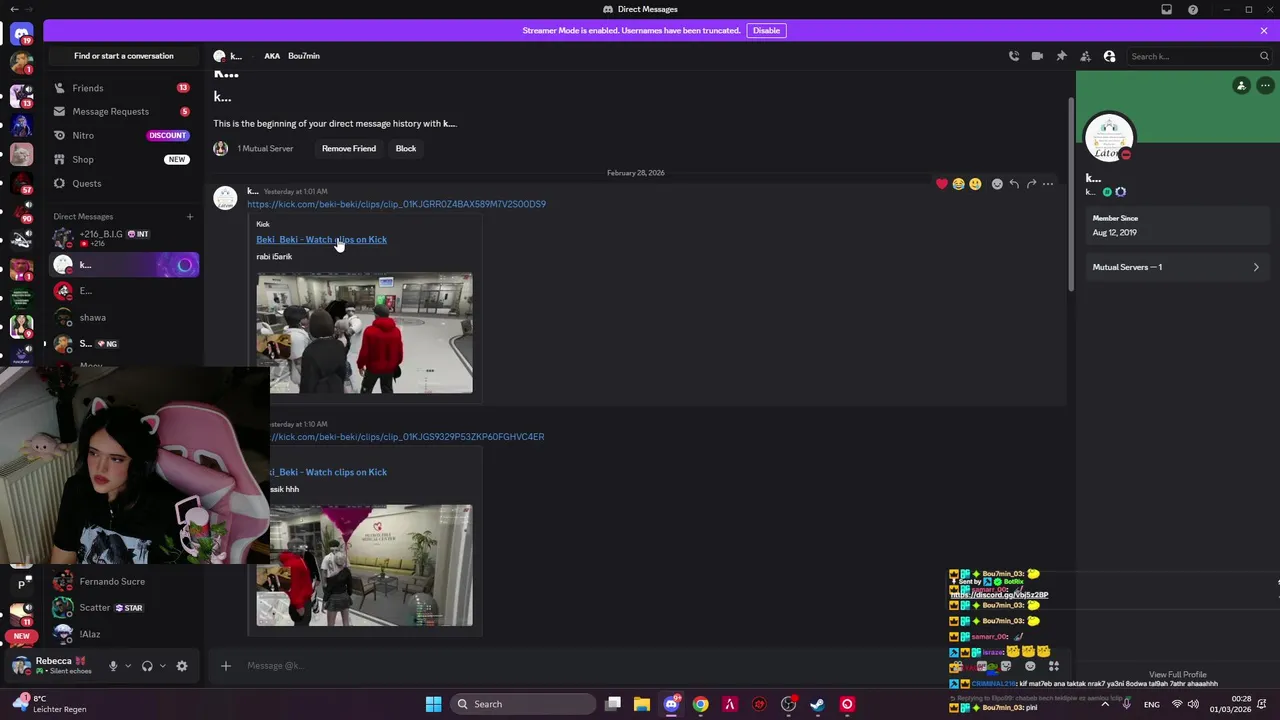
Task: Open Message Requests
Action: 123,111
